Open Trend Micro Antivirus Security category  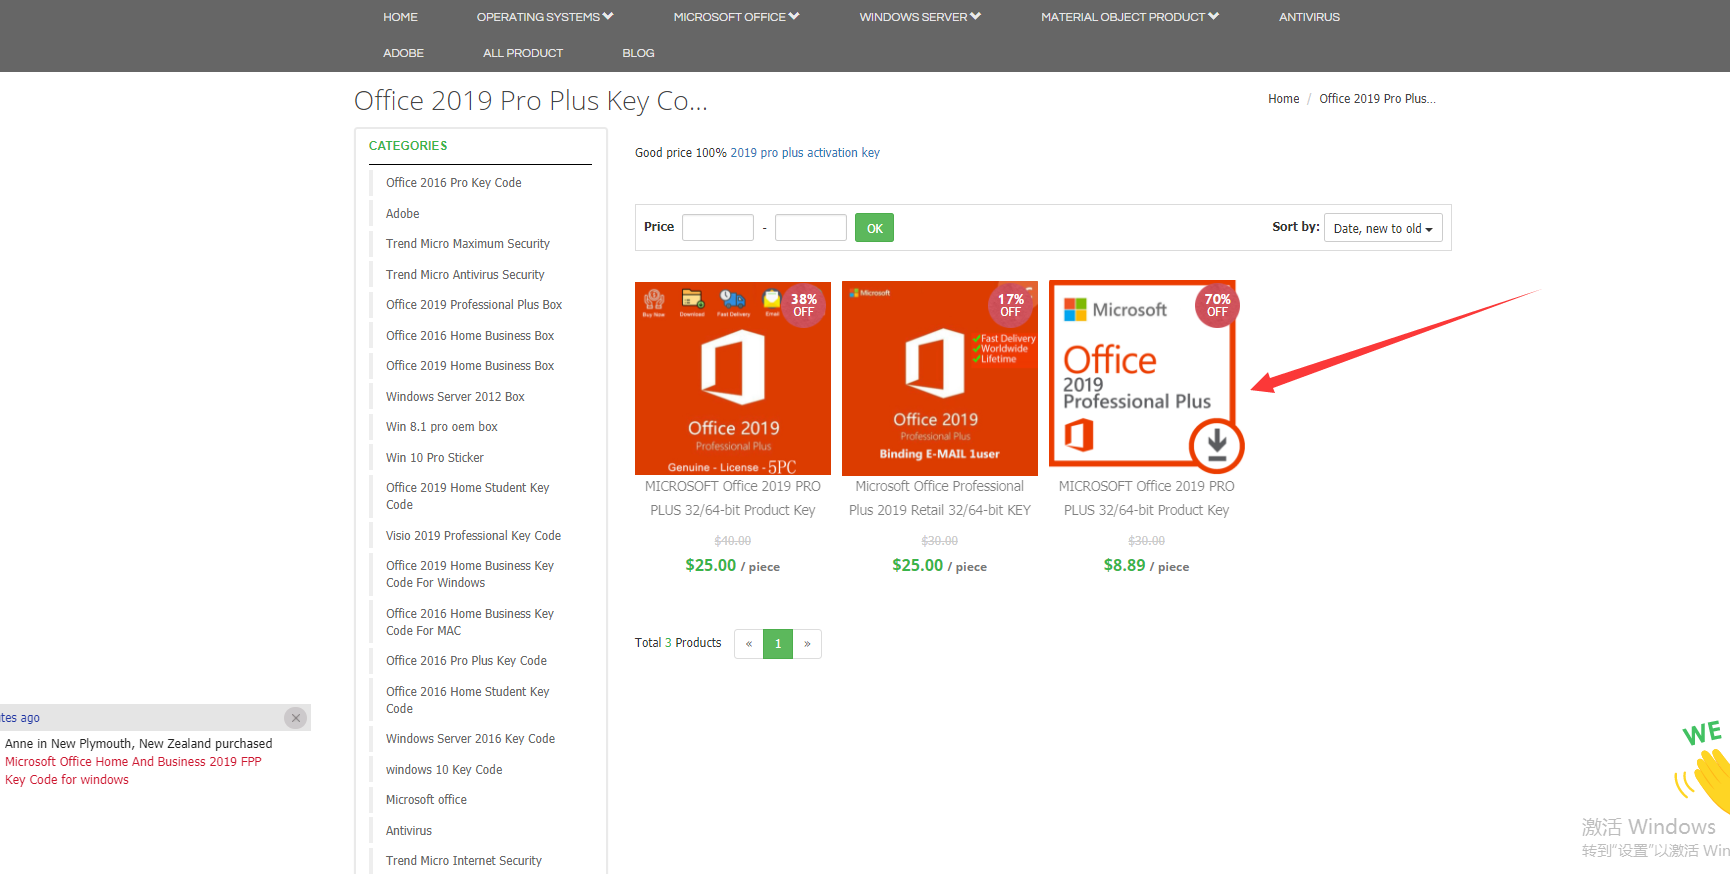[x=465, y=275]
